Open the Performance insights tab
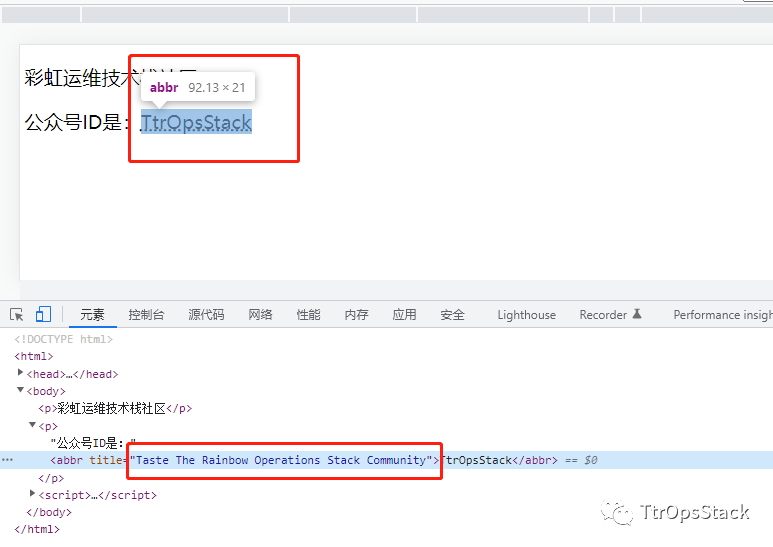773x547 pixels. coord(723,314)
